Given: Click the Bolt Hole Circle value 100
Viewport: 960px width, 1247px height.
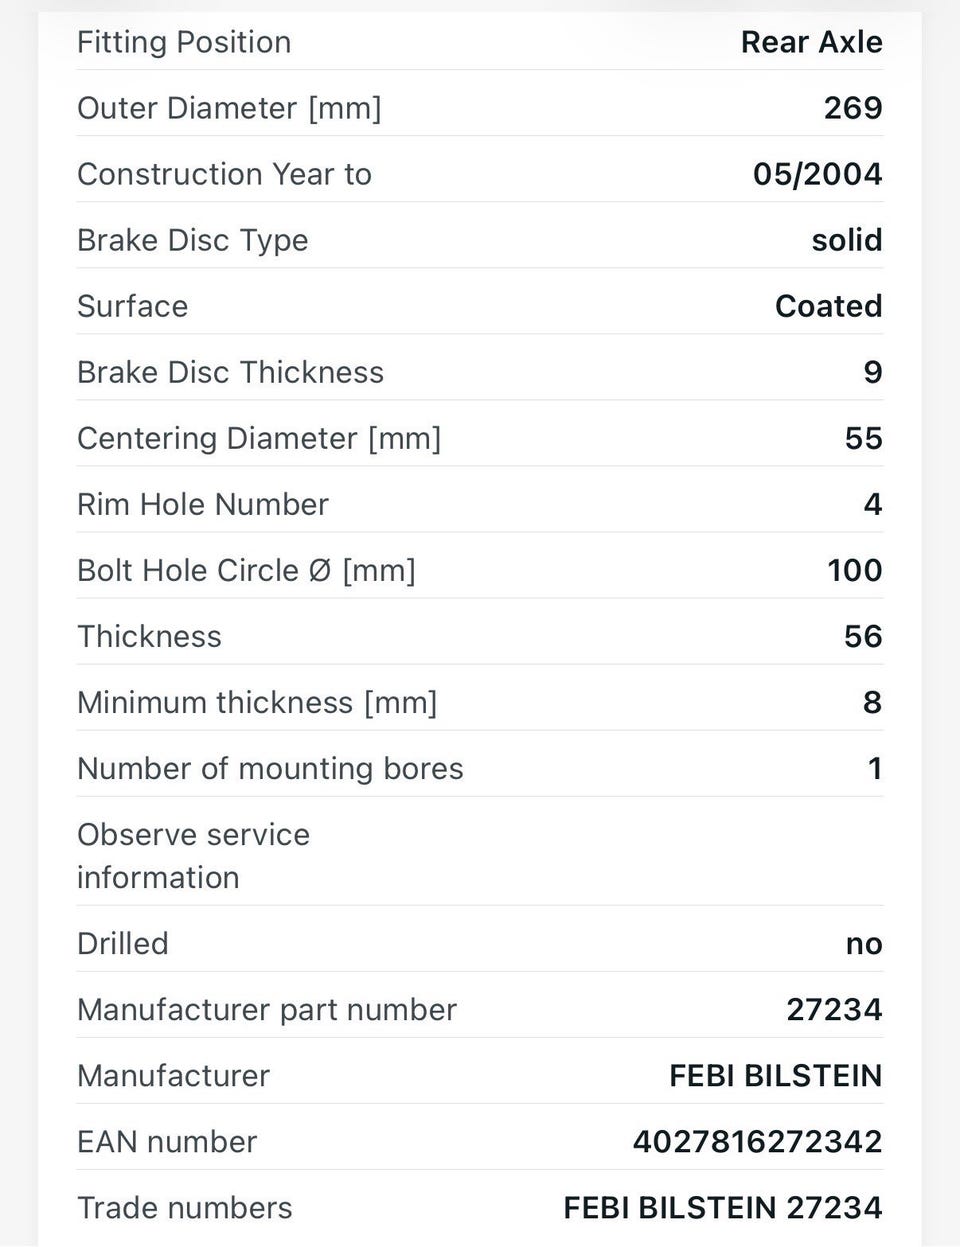Looking at the screenshot, I should coord(854,570).
